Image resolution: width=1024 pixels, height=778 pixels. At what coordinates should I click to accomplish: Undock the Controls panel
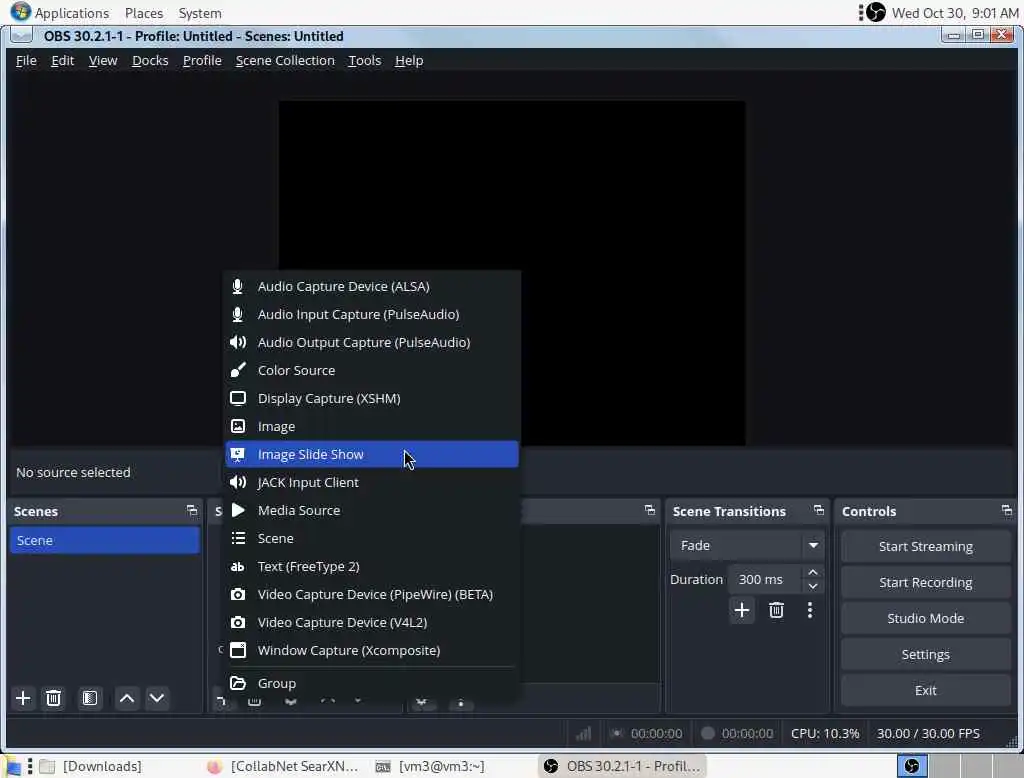coord(1006,510)
